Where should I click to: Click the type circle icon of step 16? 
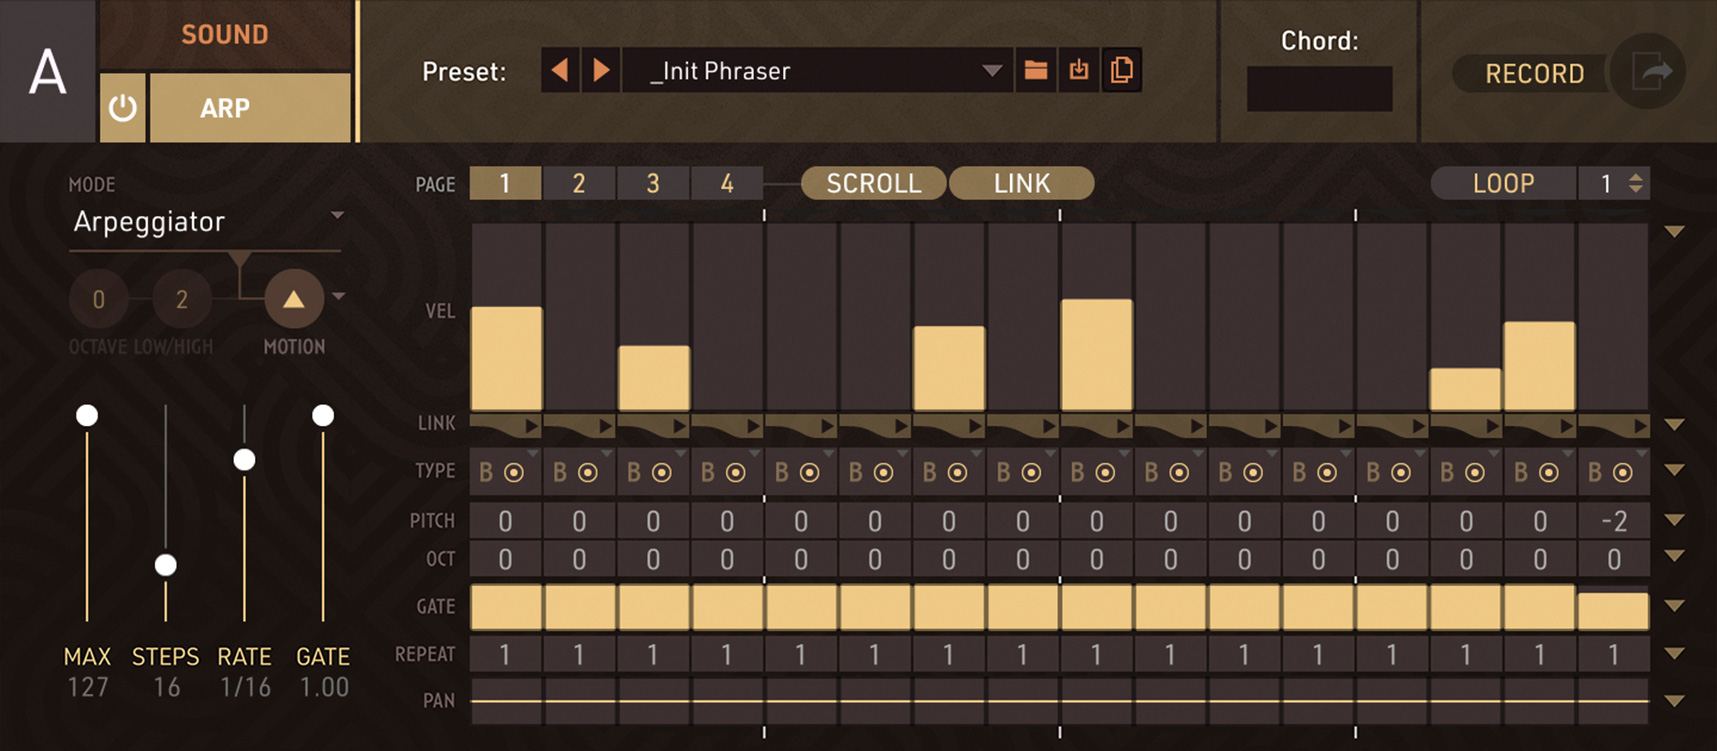tap(1623, 473)
